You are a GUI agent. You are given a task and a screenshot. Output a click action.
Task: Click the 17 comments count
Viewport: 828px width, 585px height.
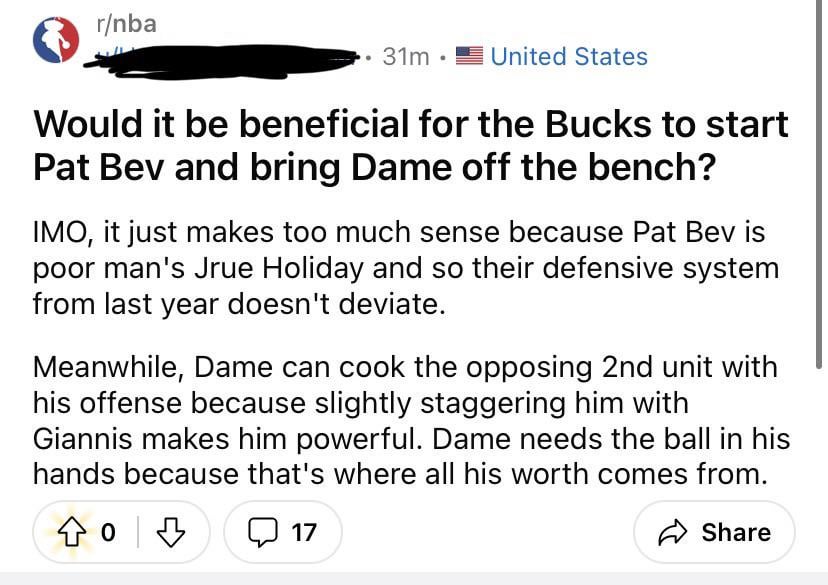click(x=304, y=532)
